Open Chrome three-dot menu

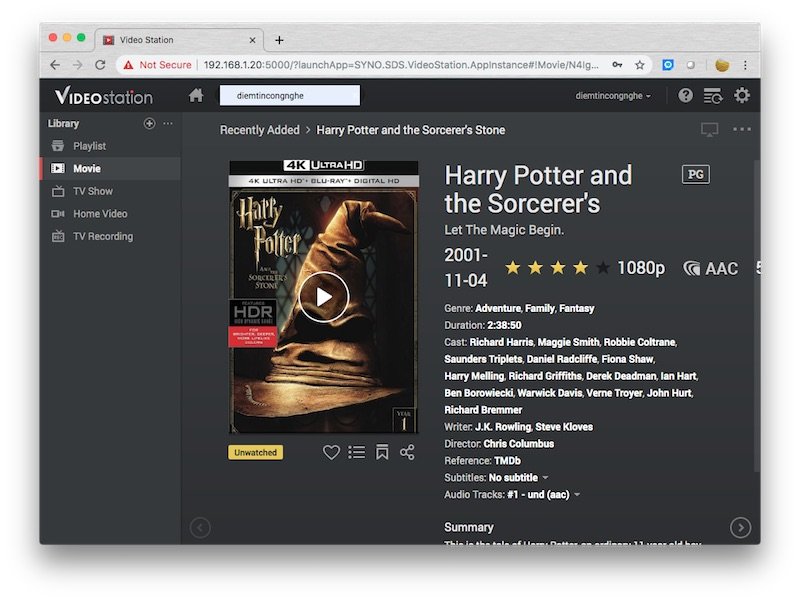745,65
